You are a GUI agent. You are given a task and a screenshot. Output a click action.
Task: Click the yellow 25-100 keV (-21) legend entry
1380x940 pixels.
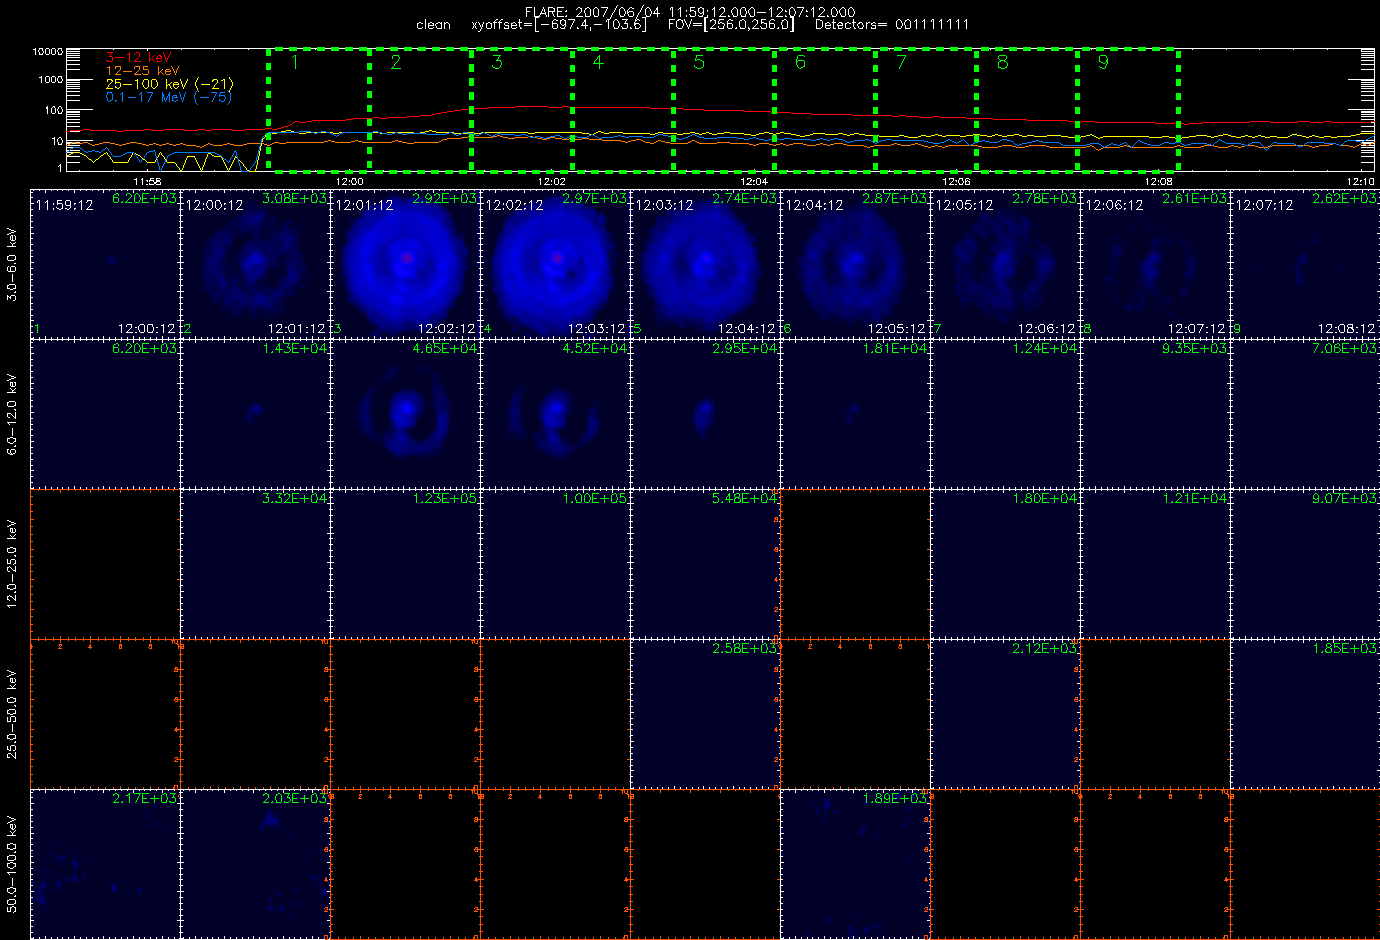[x=169, y=84]
